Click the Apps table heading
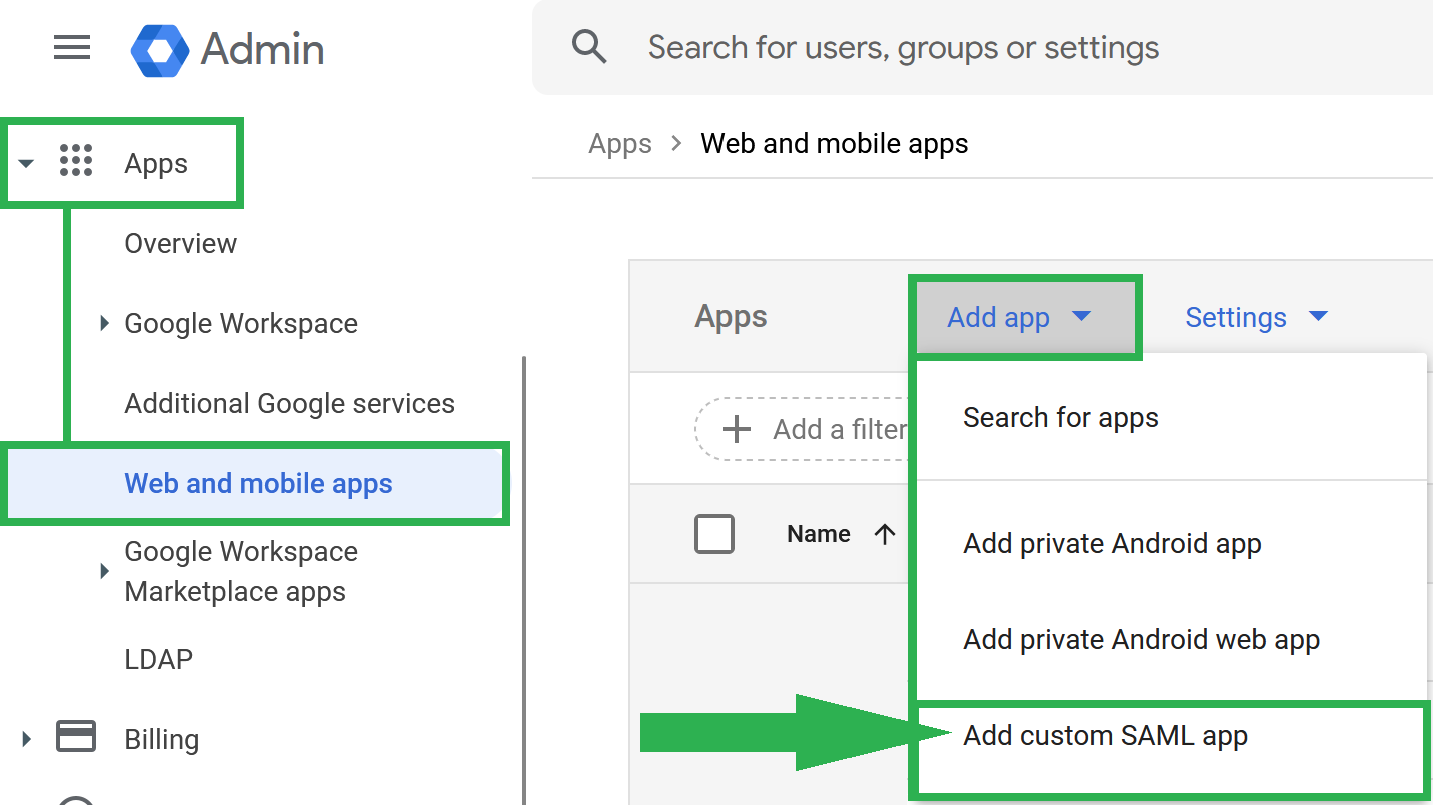 [731, 317]
